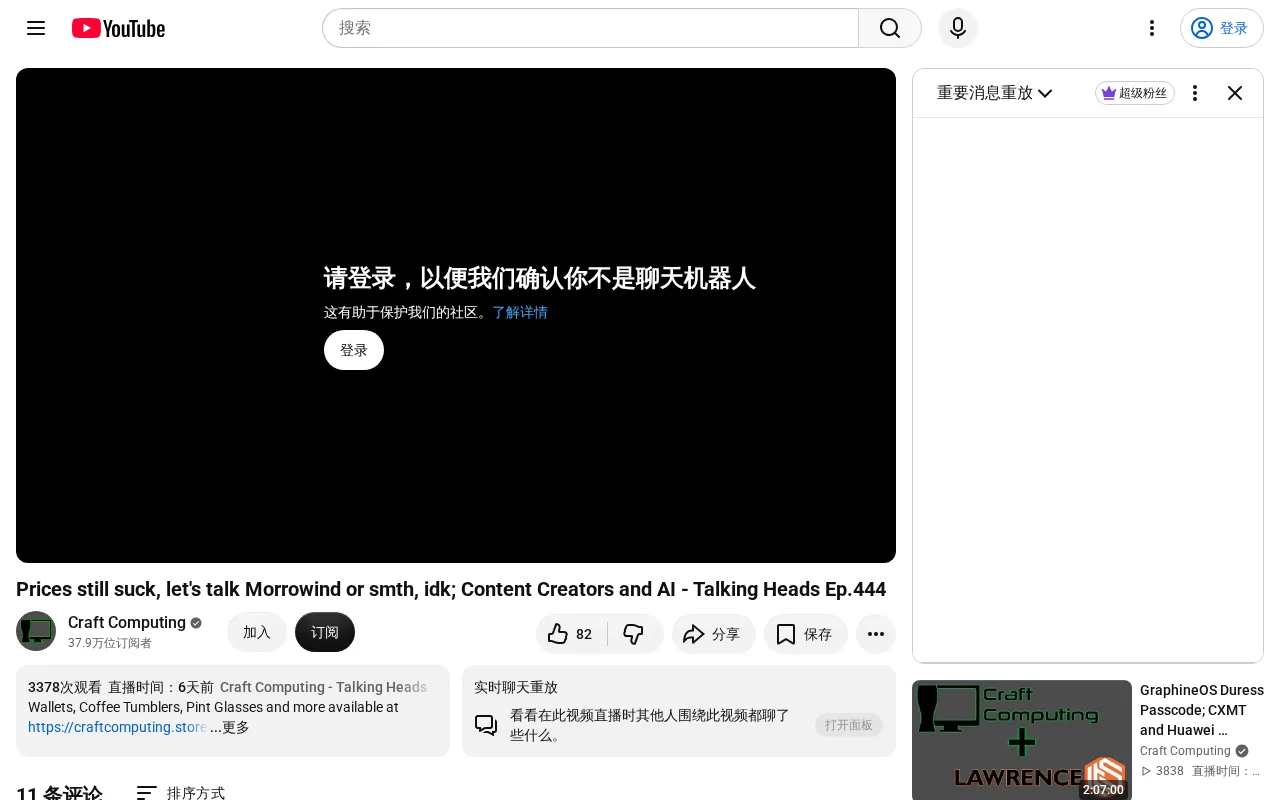
Task: Open GraphineOS Duress Passcode video title
Action: [x=1202, y=710]
